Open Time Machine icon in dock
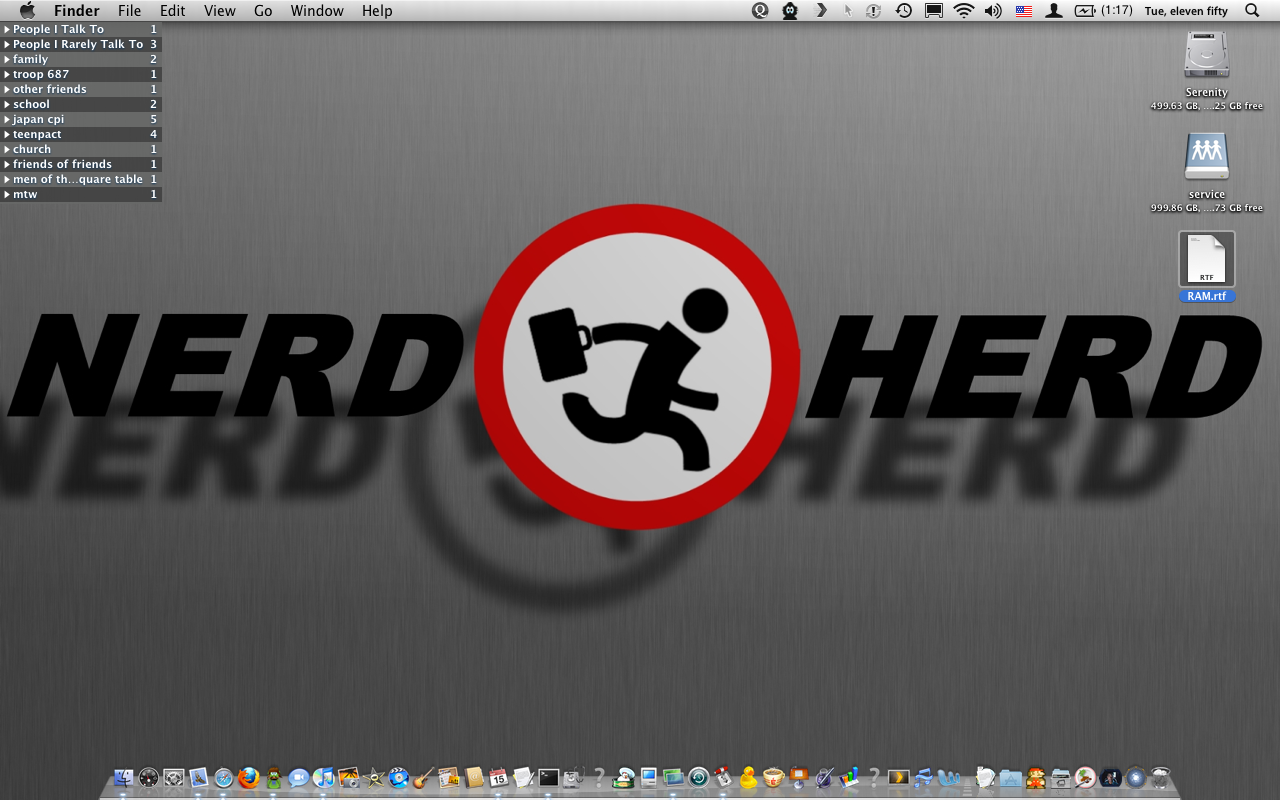Screen dimensions: 1280x800 698,777
